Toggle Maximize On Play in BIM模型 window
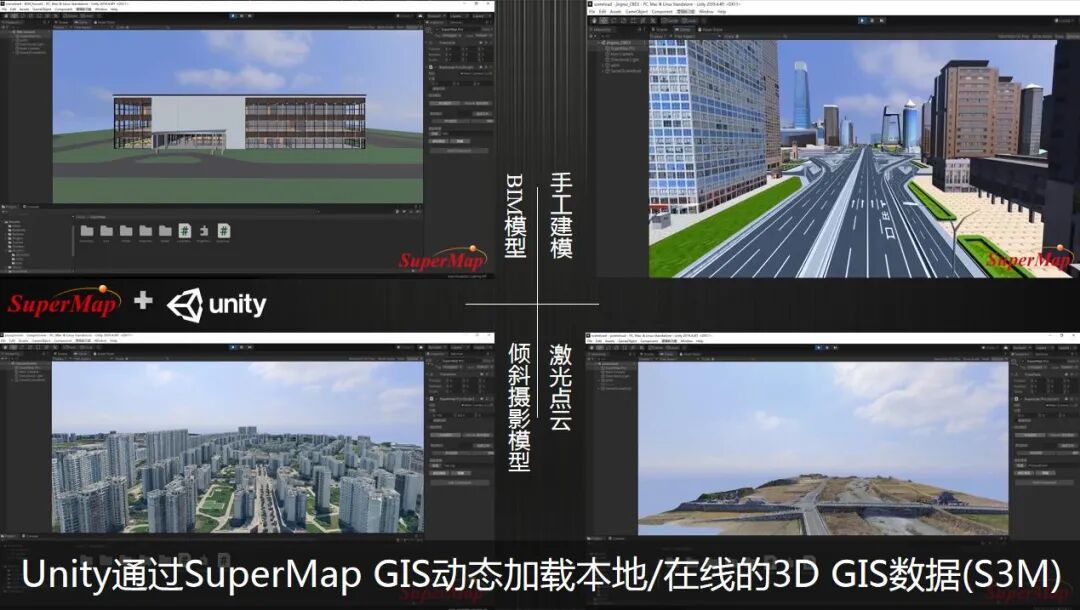The height and width of the screenshot is (610, 1080). click(361, 28)
